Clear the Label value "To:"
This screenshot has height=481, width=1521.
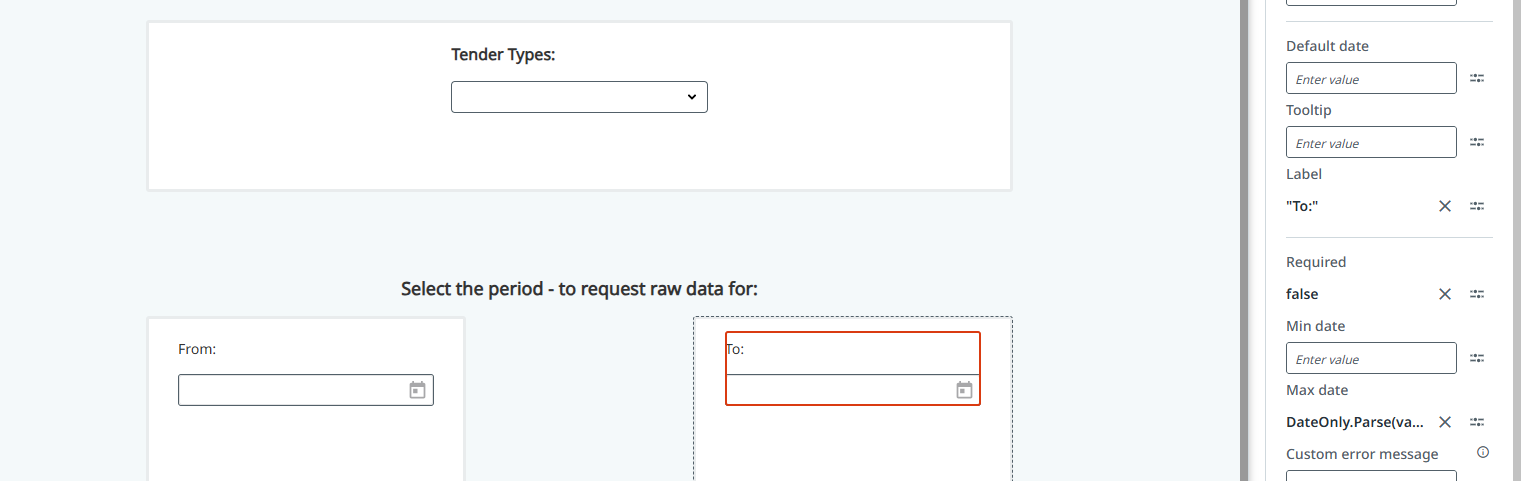1444,206
